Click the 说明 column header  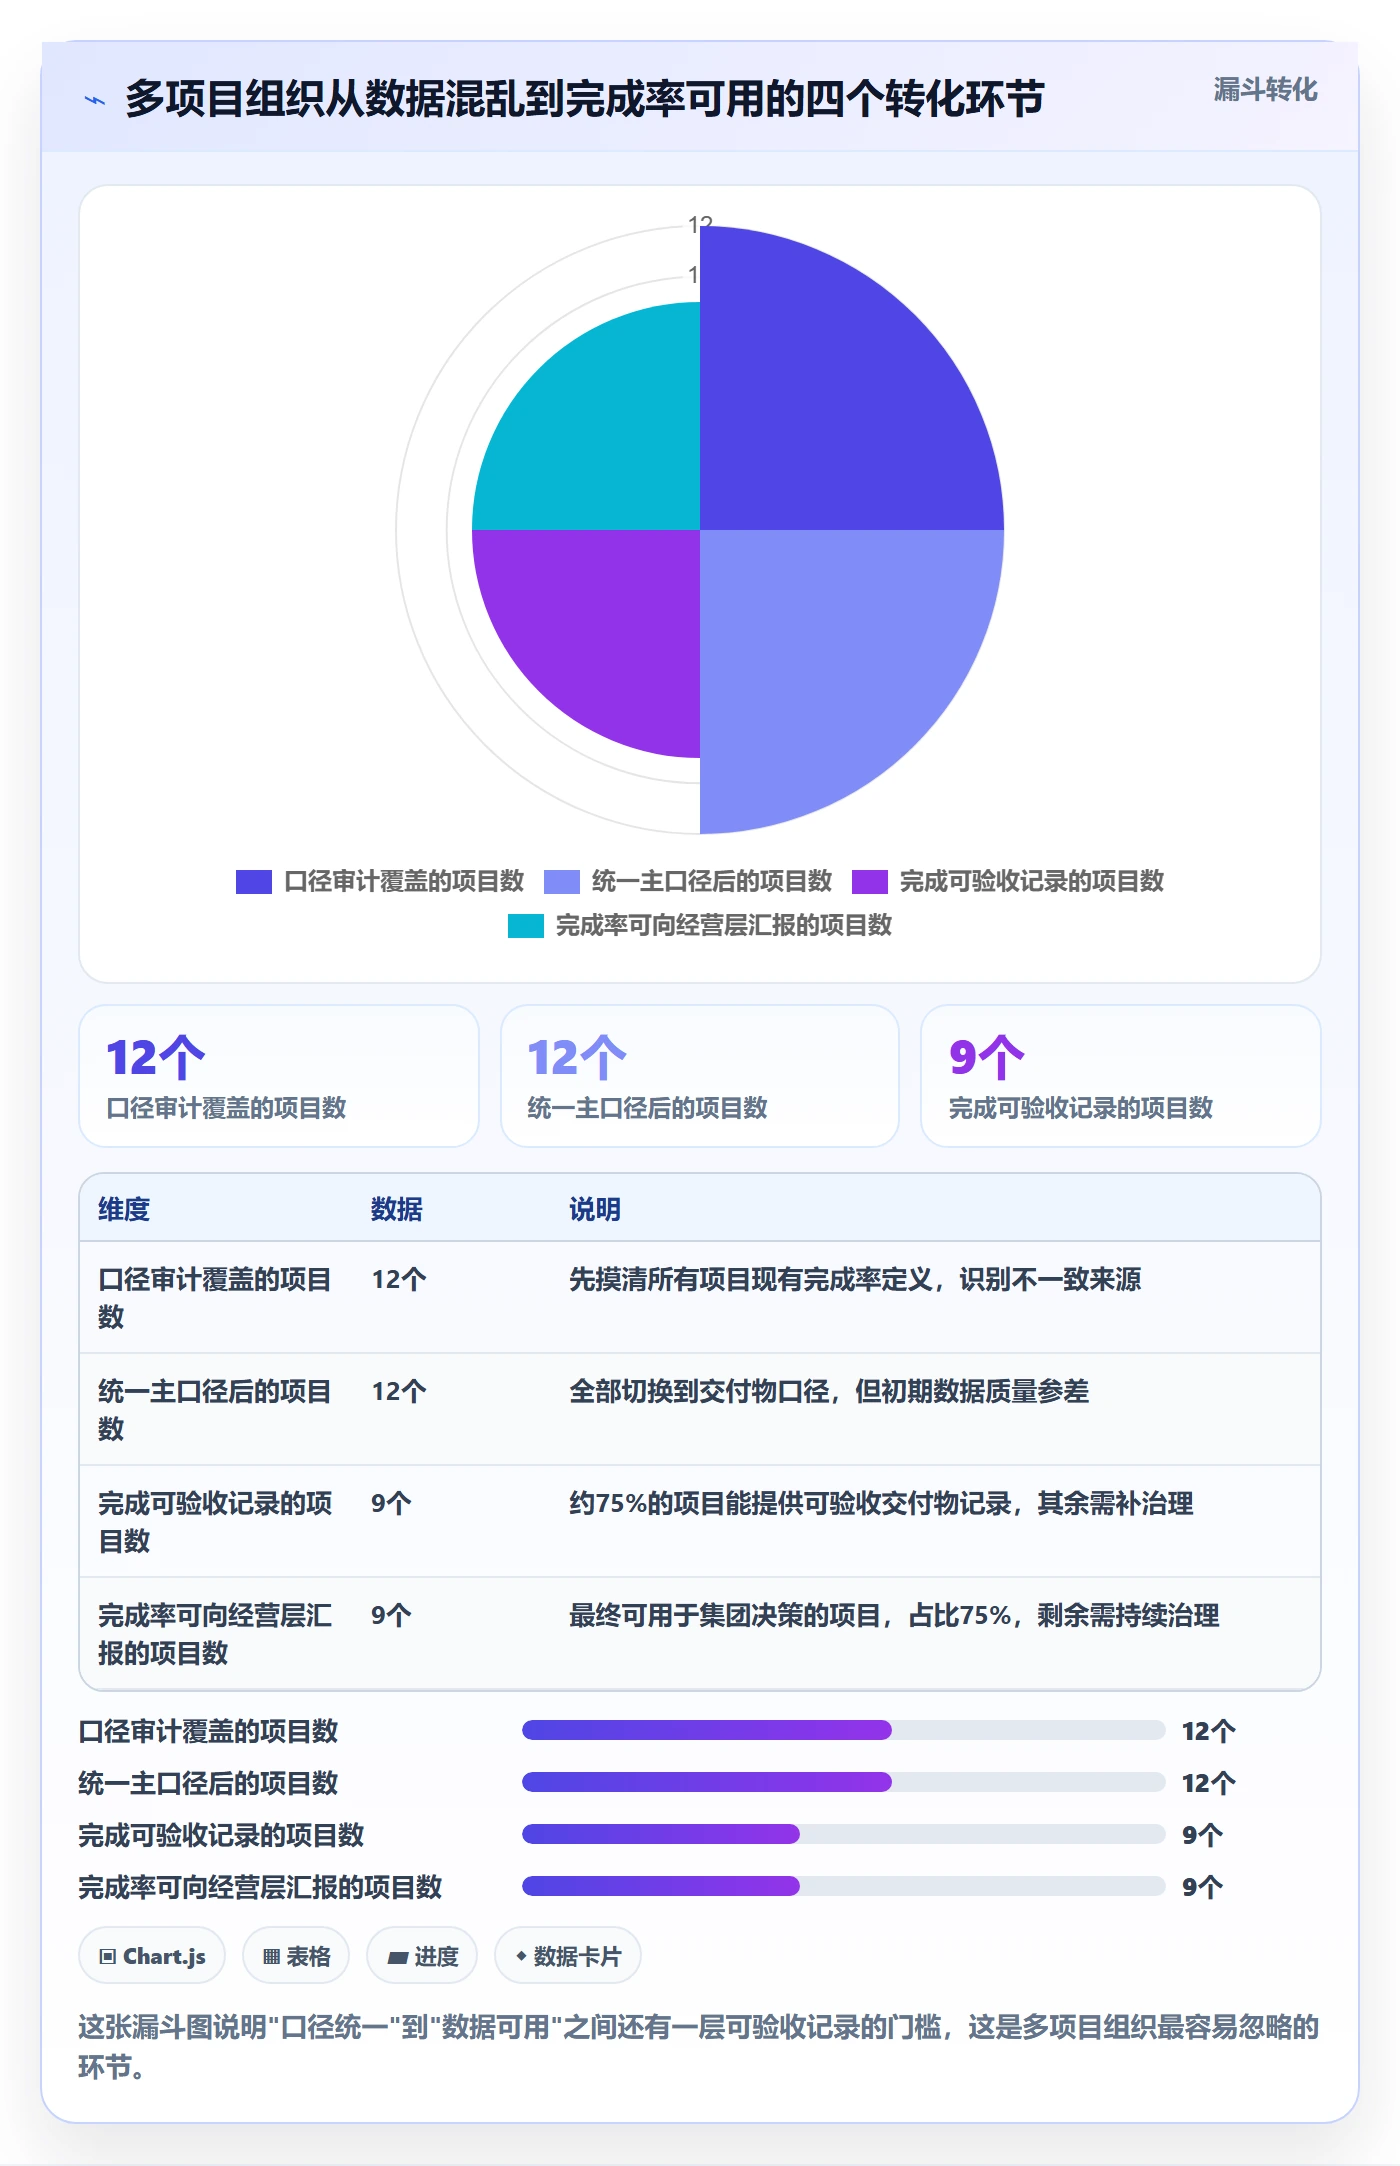[595, 1209]
